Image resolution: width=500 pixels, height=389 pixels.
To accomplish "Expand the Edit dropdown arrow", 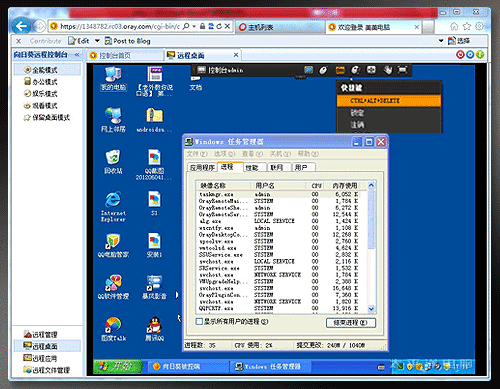I will 97,41.
